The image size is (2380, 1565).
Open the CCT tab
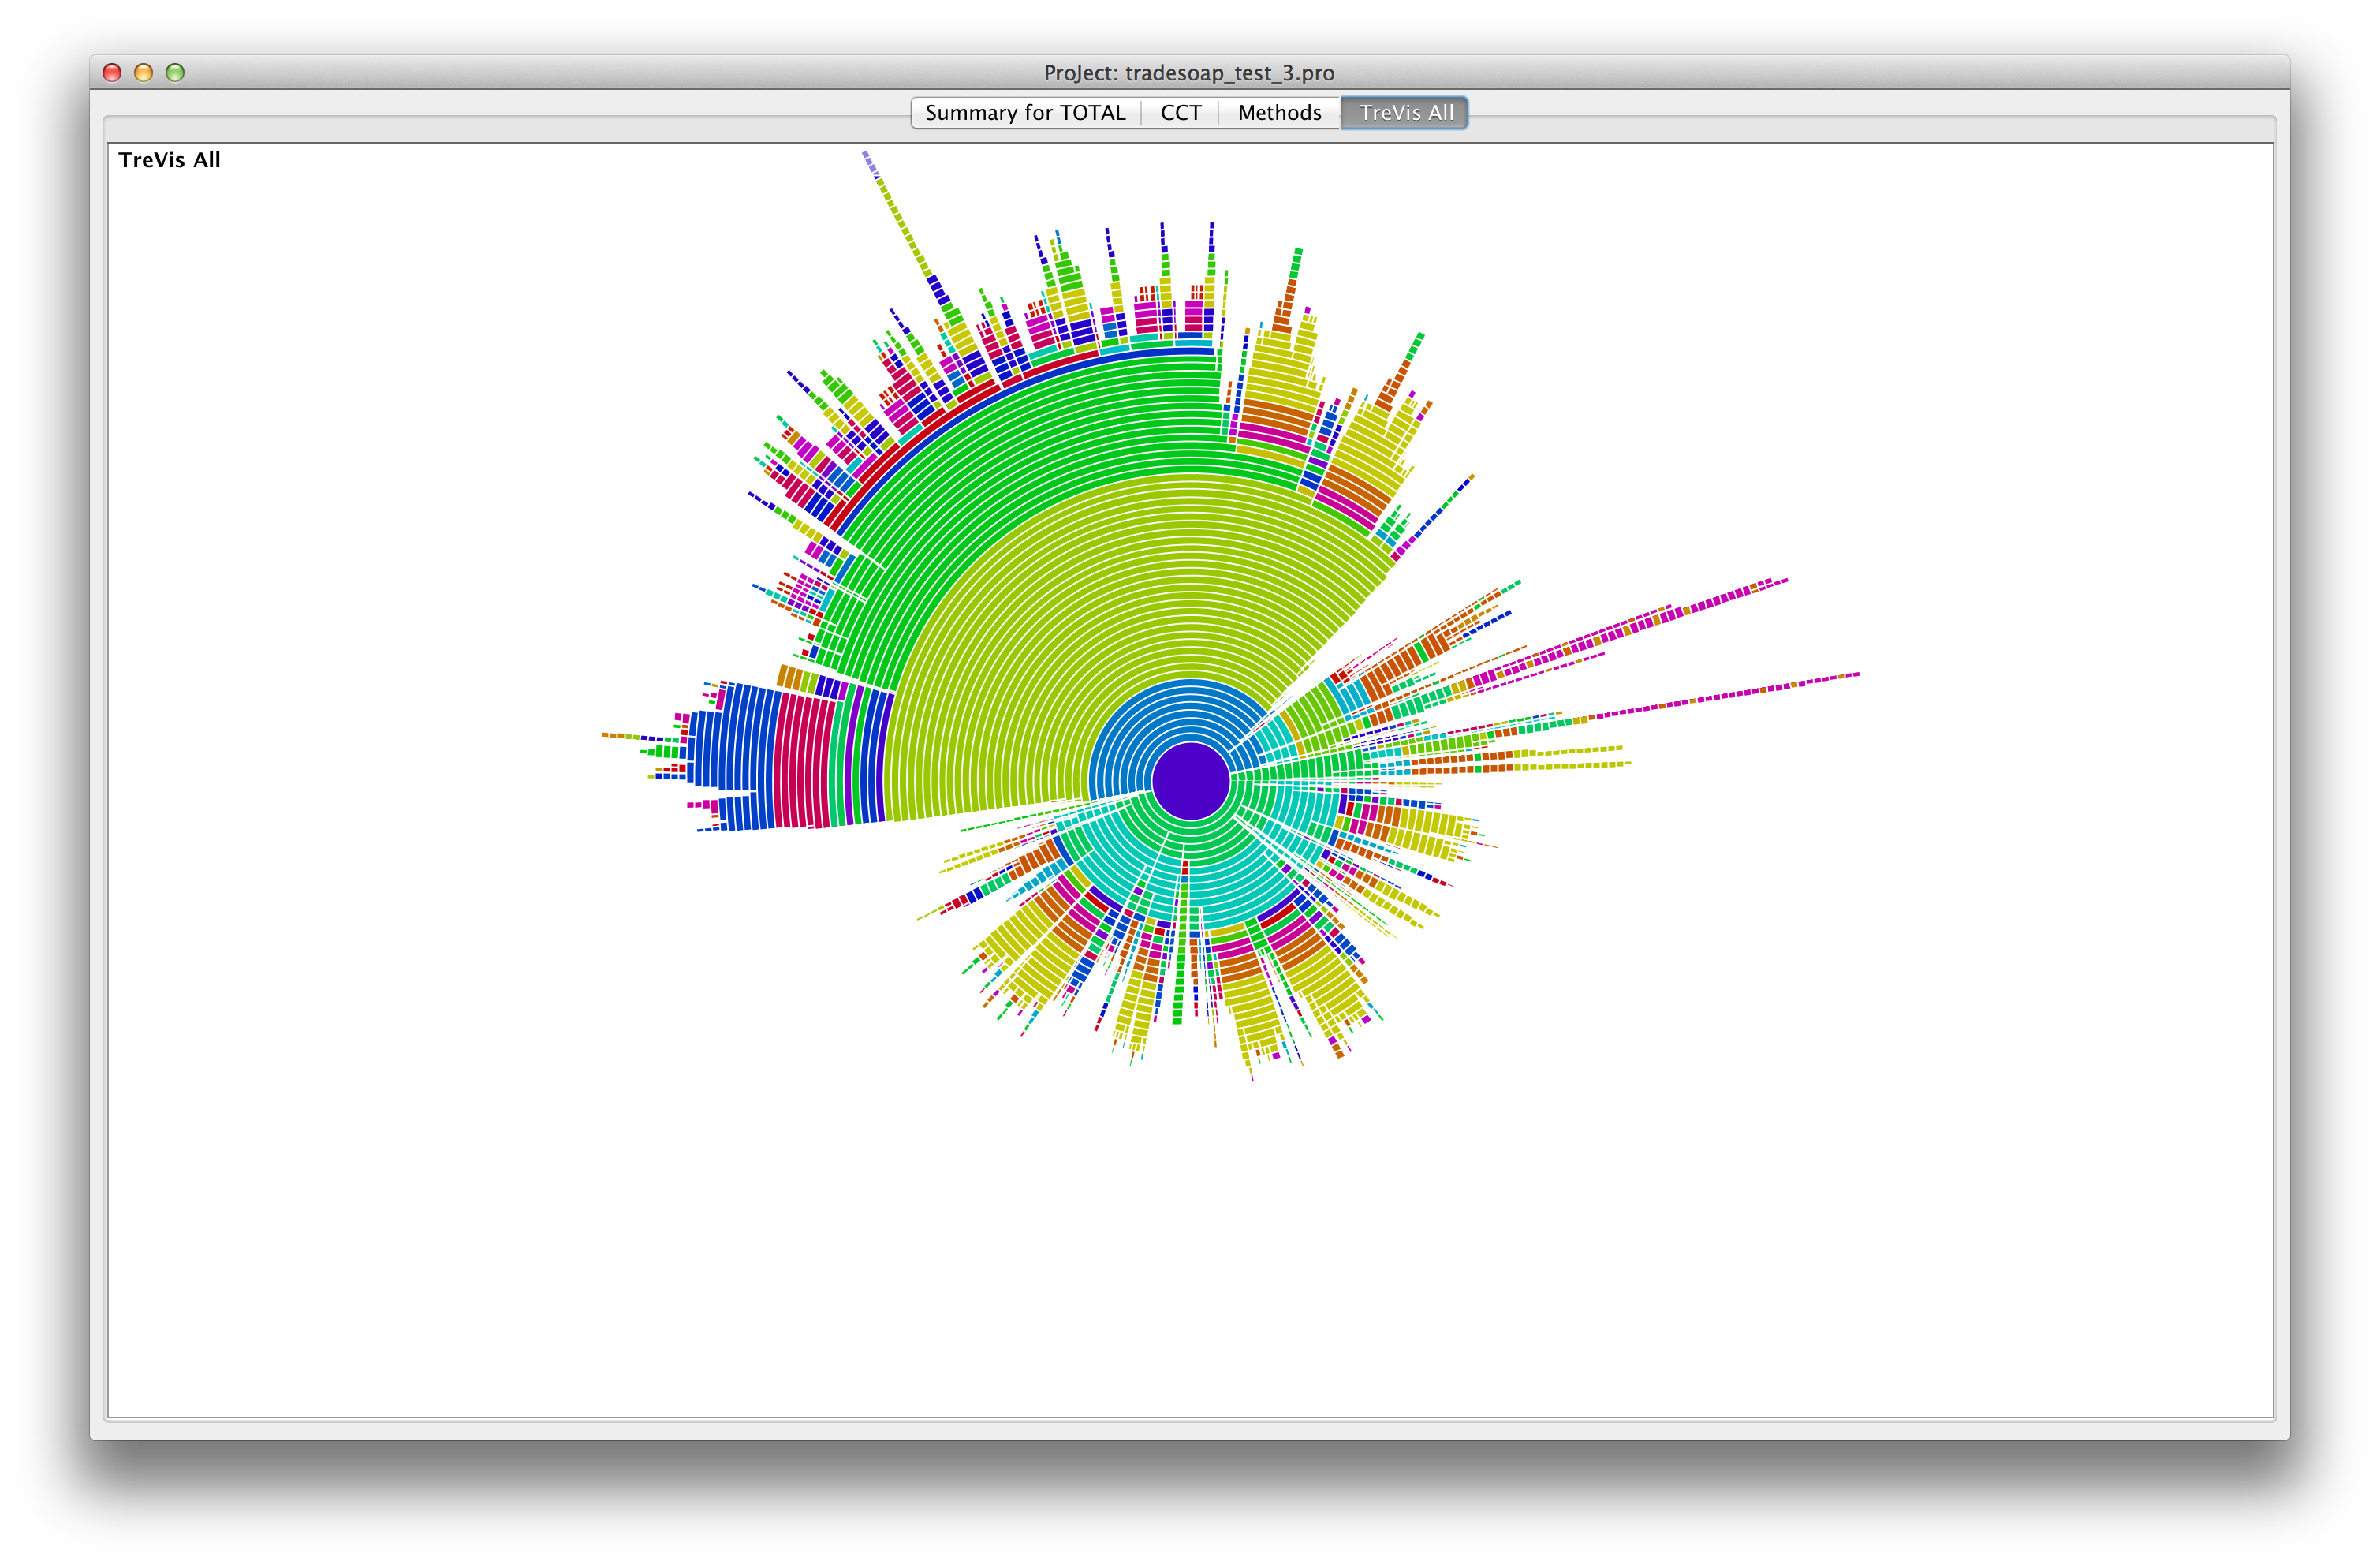[x=1180, y=113]
